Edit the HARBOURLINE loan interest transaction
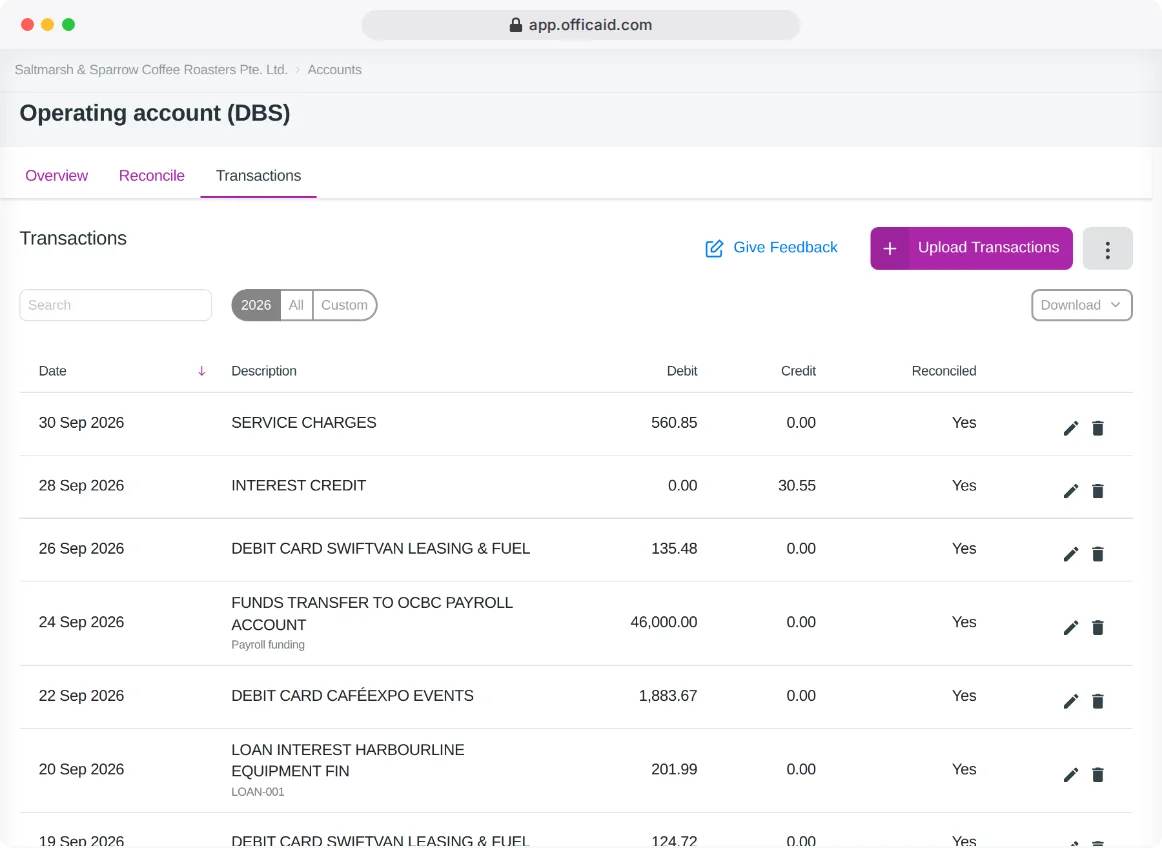The image size is (1162, 848). [x=1071, y=775]
